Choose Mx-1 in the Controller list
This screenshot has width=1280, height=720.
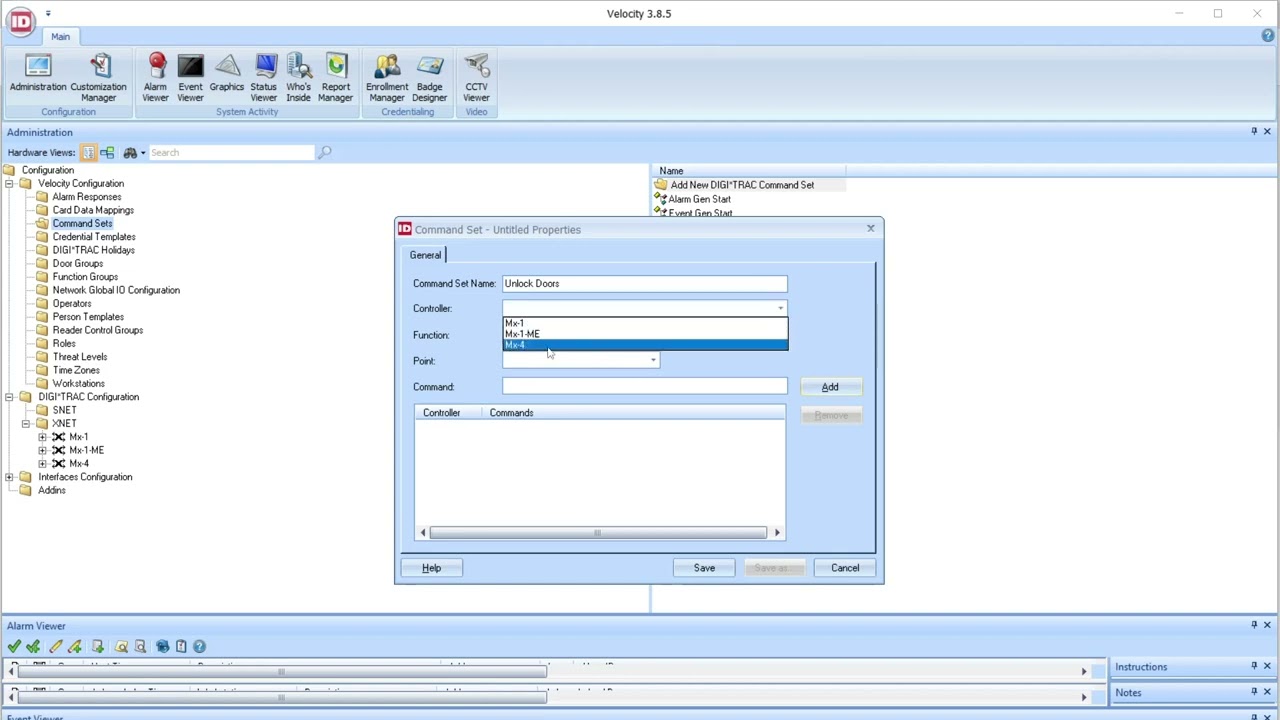pyautogui.click(x=645, y=323)
